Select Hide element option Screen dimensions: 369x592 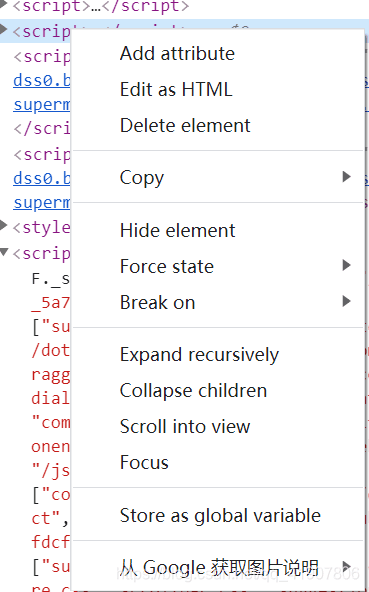pyautogui.click(x=217, y=230)
